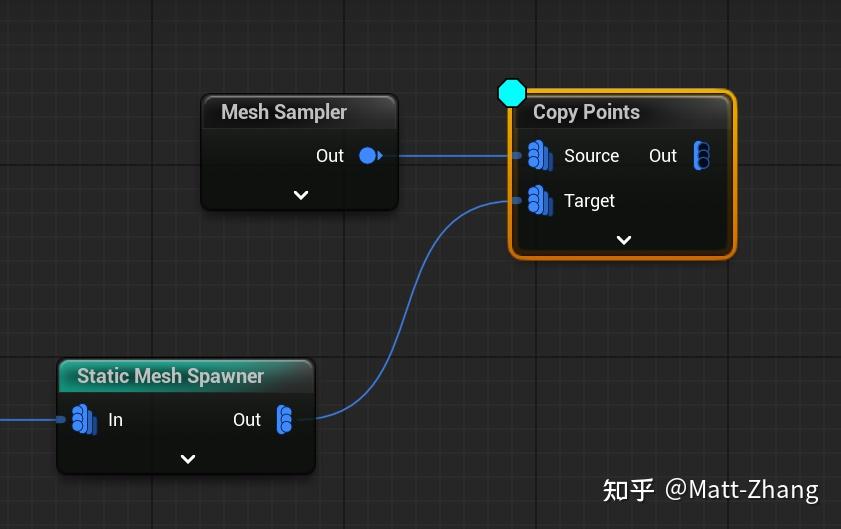Select the Mesh Sampler node title
Screen dimensions: 841x529
tap(284, 112)
